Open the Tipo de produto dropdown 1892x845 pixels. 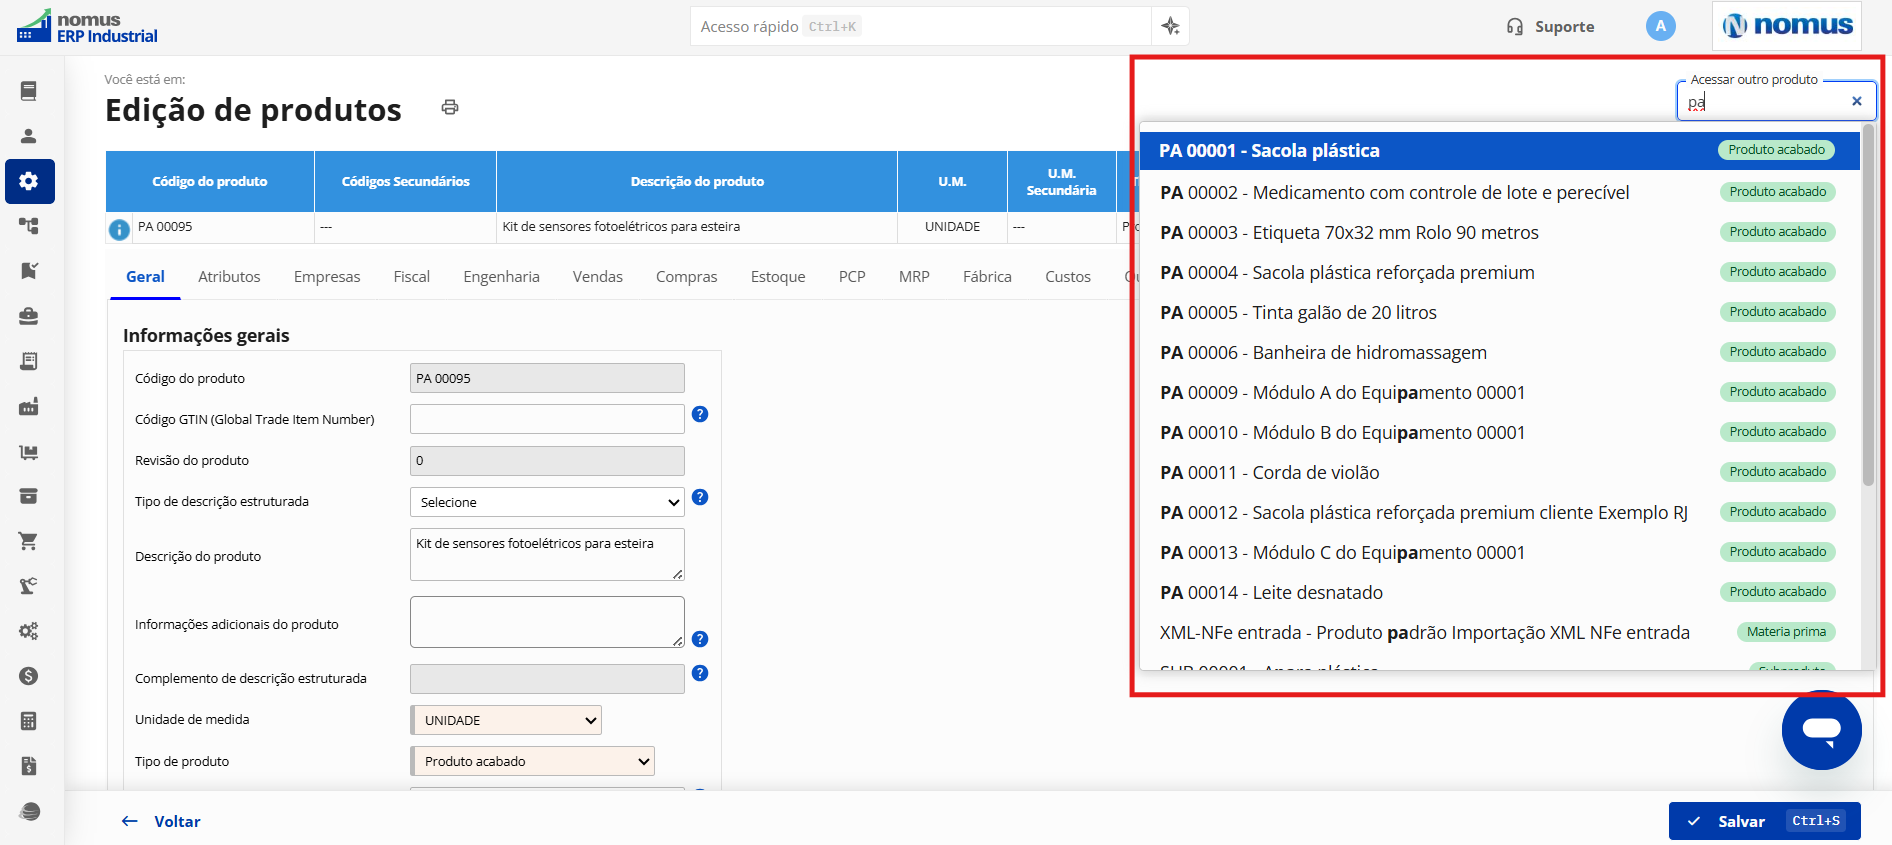click(x=532, y=761)
